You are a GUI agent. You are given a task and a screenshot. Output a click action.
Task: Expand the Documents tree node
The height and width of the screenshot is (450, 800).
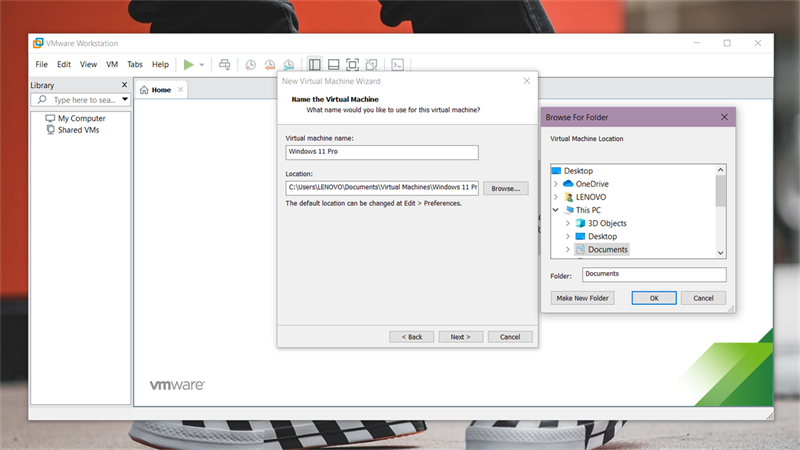click(x=567, y=249)
